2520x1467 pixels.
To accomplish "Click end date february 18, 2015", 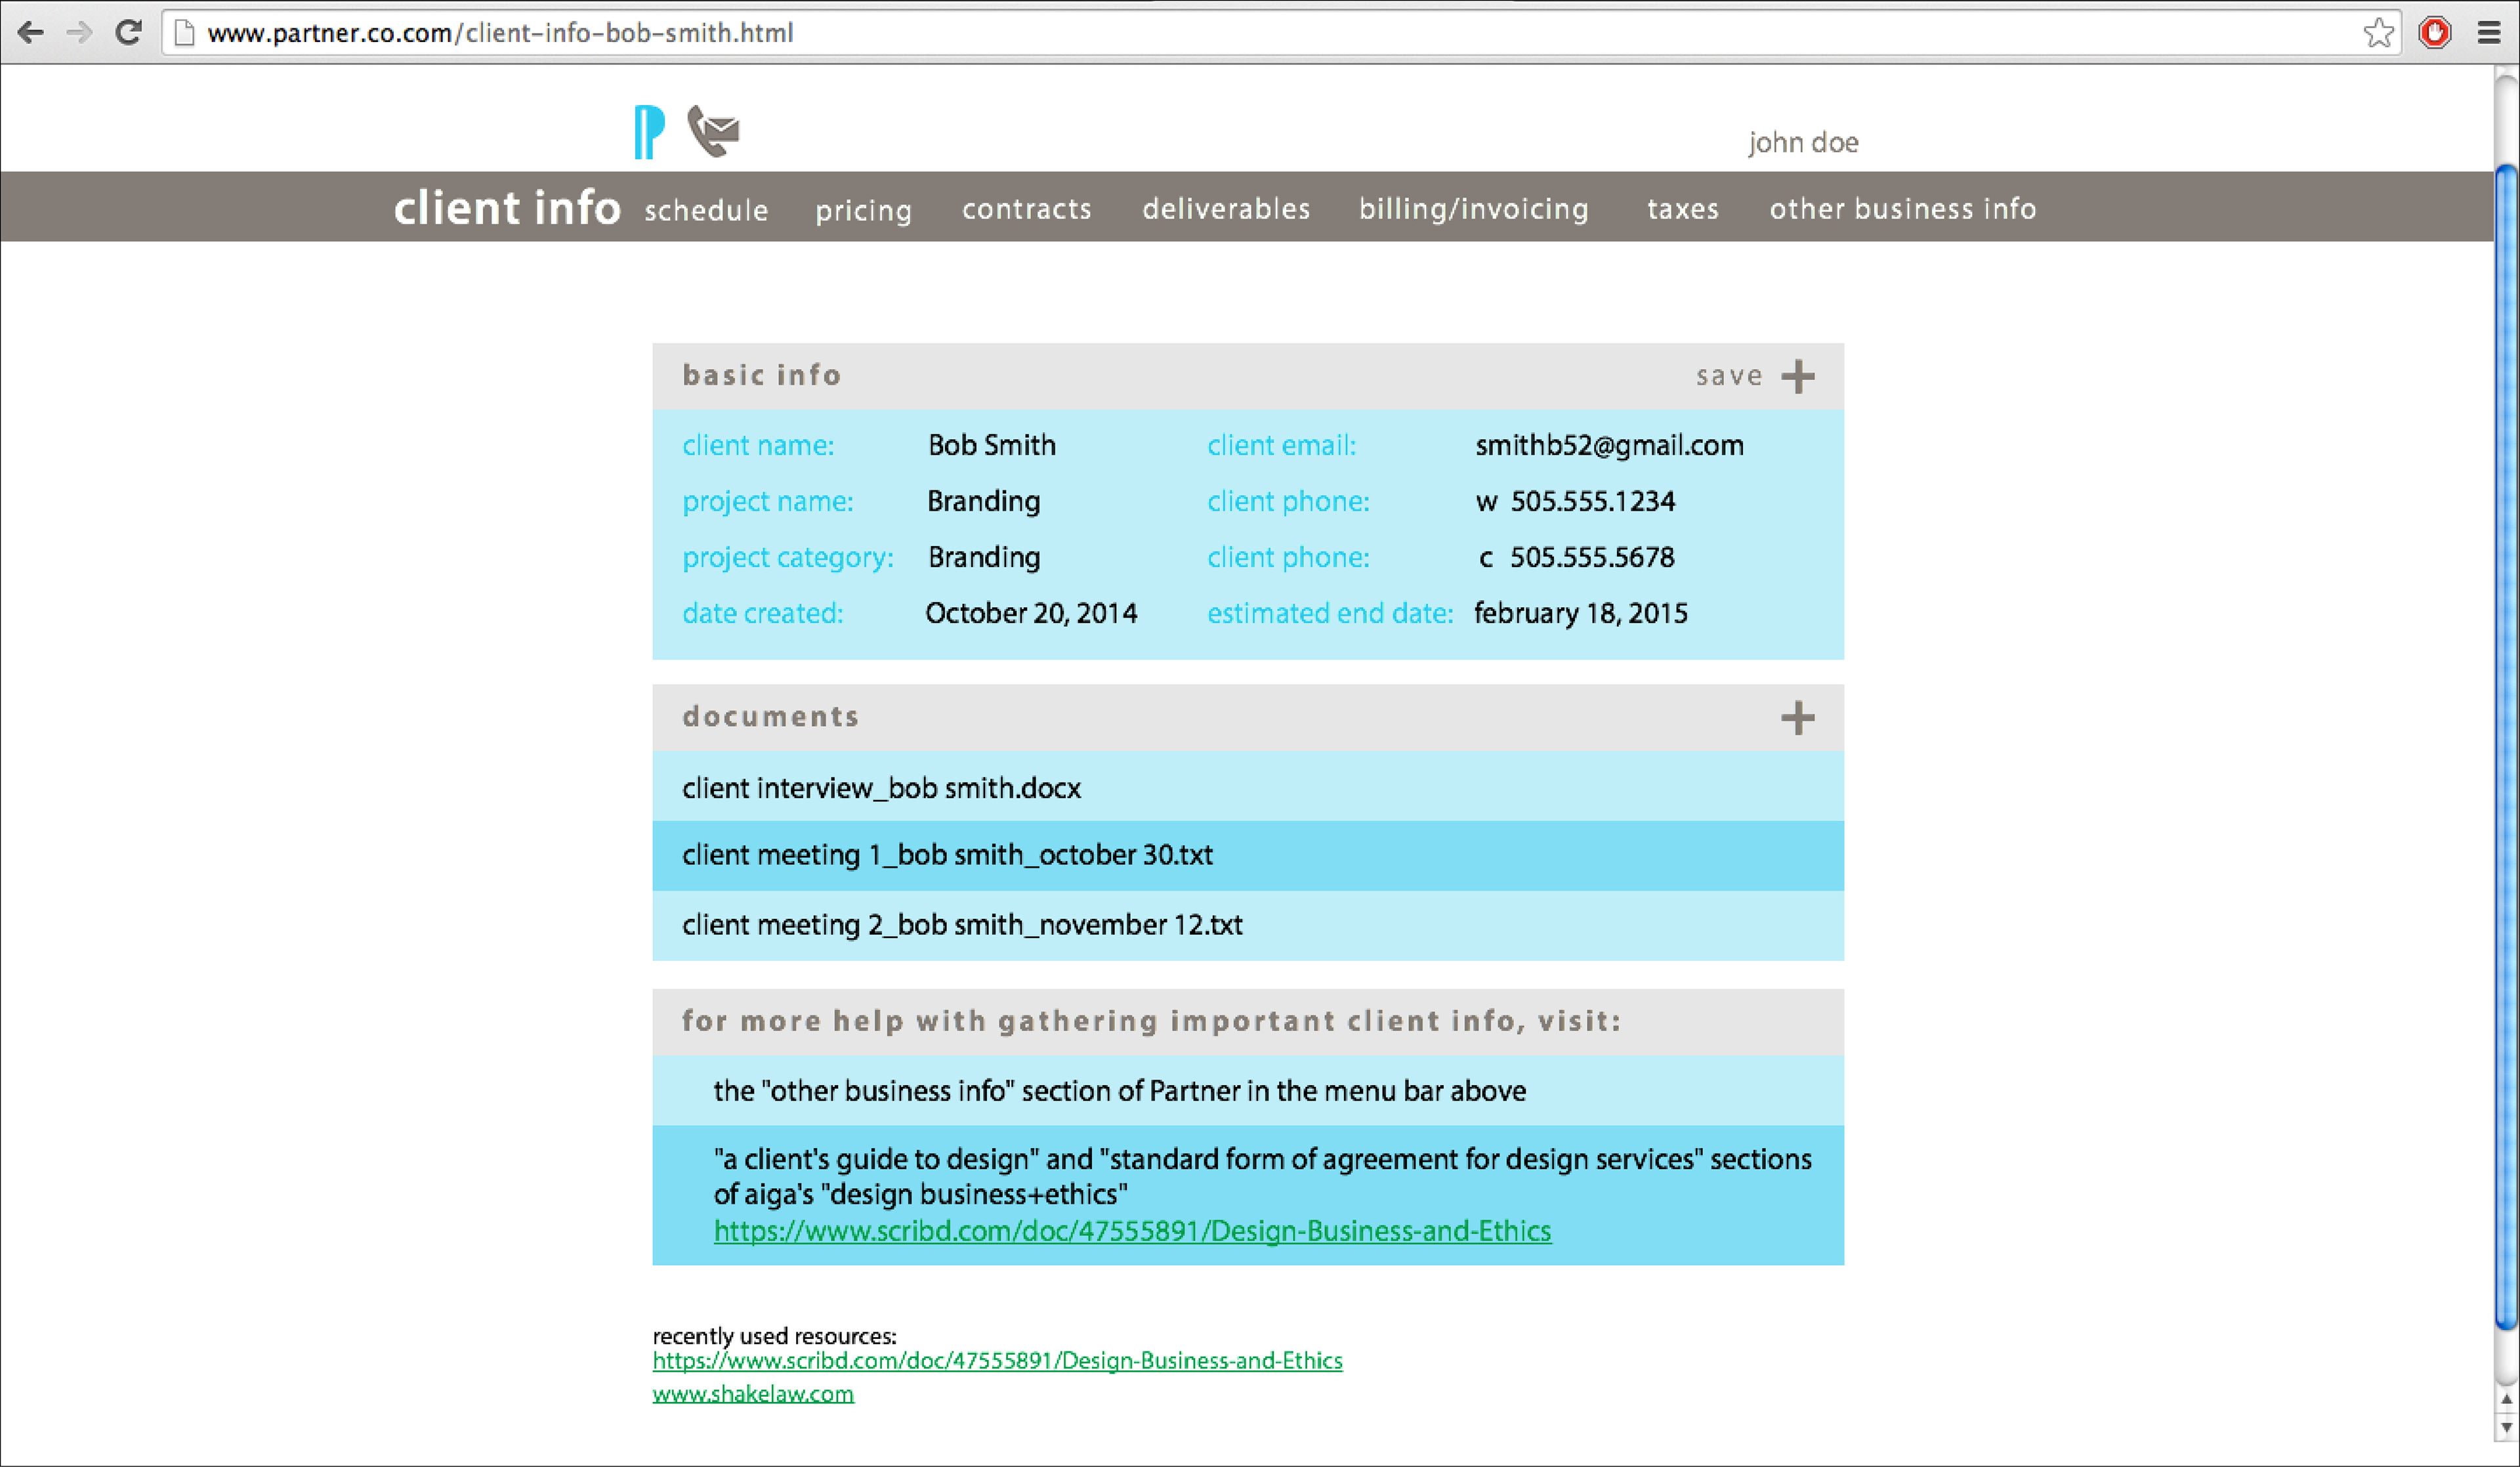I will [1580, 613].
